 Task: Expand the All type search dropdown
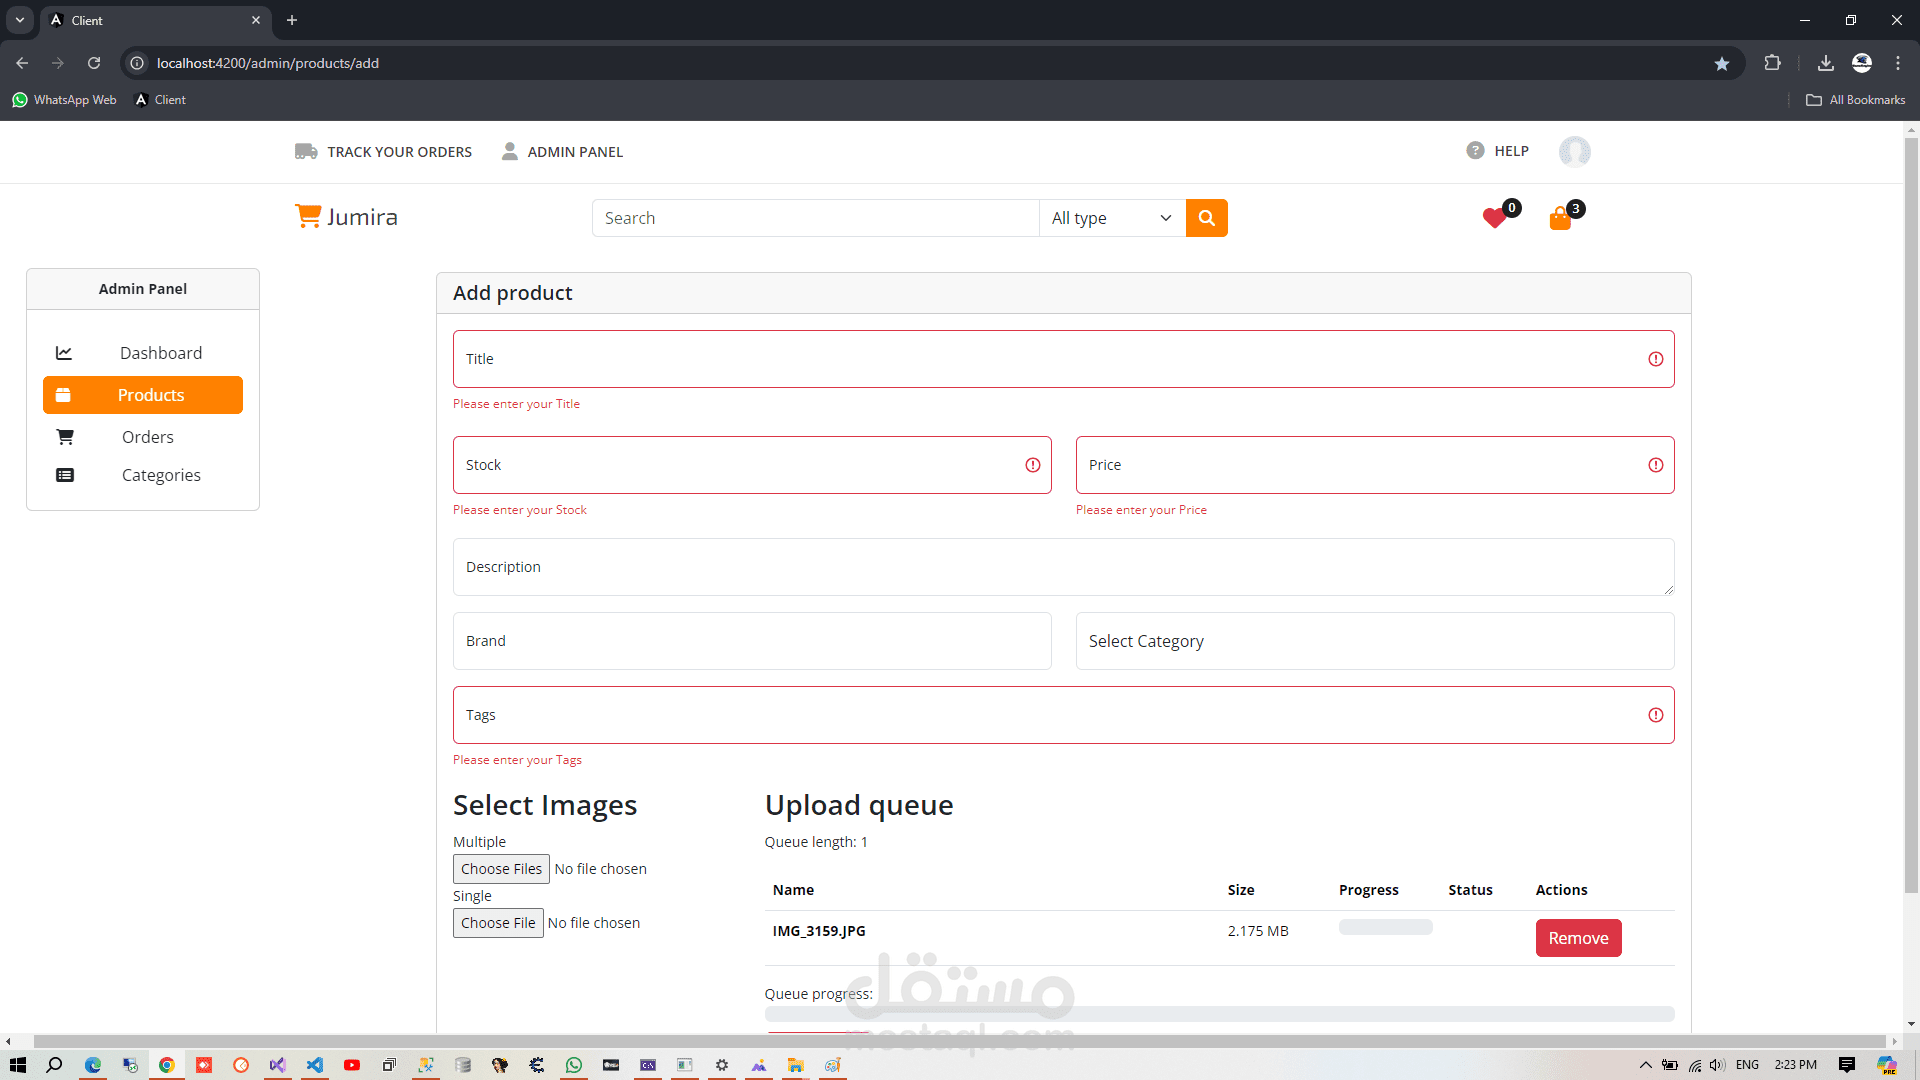tap(1111, 218)
